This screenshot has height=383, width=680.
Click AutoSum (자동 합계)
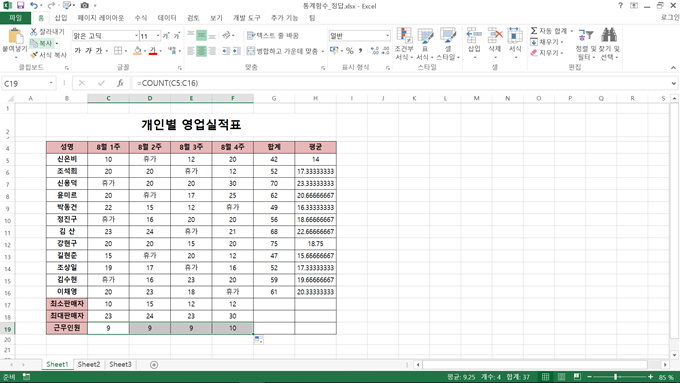(x=549, y=31)
